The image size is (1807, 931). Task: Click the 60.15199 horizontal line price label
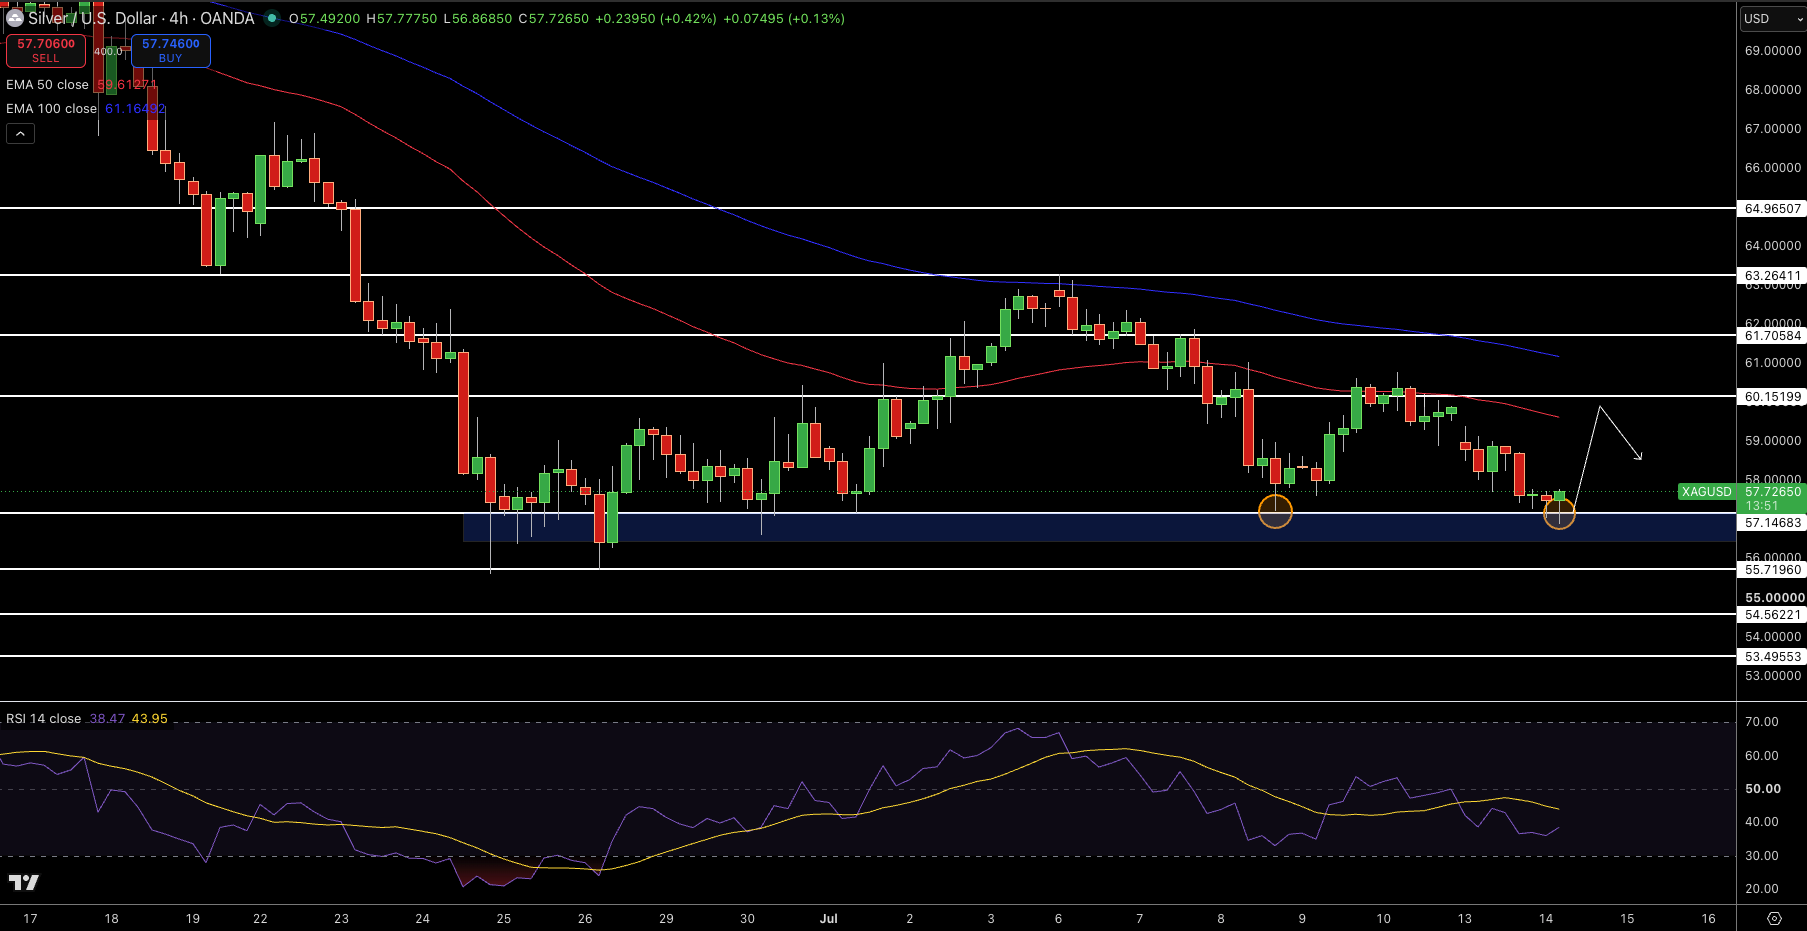1773,397
